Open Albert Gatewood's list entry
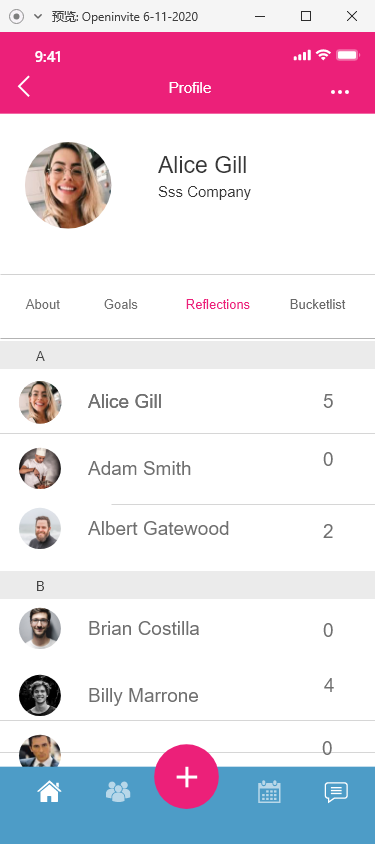The image size is (375, 844). [x=187, y=529]
